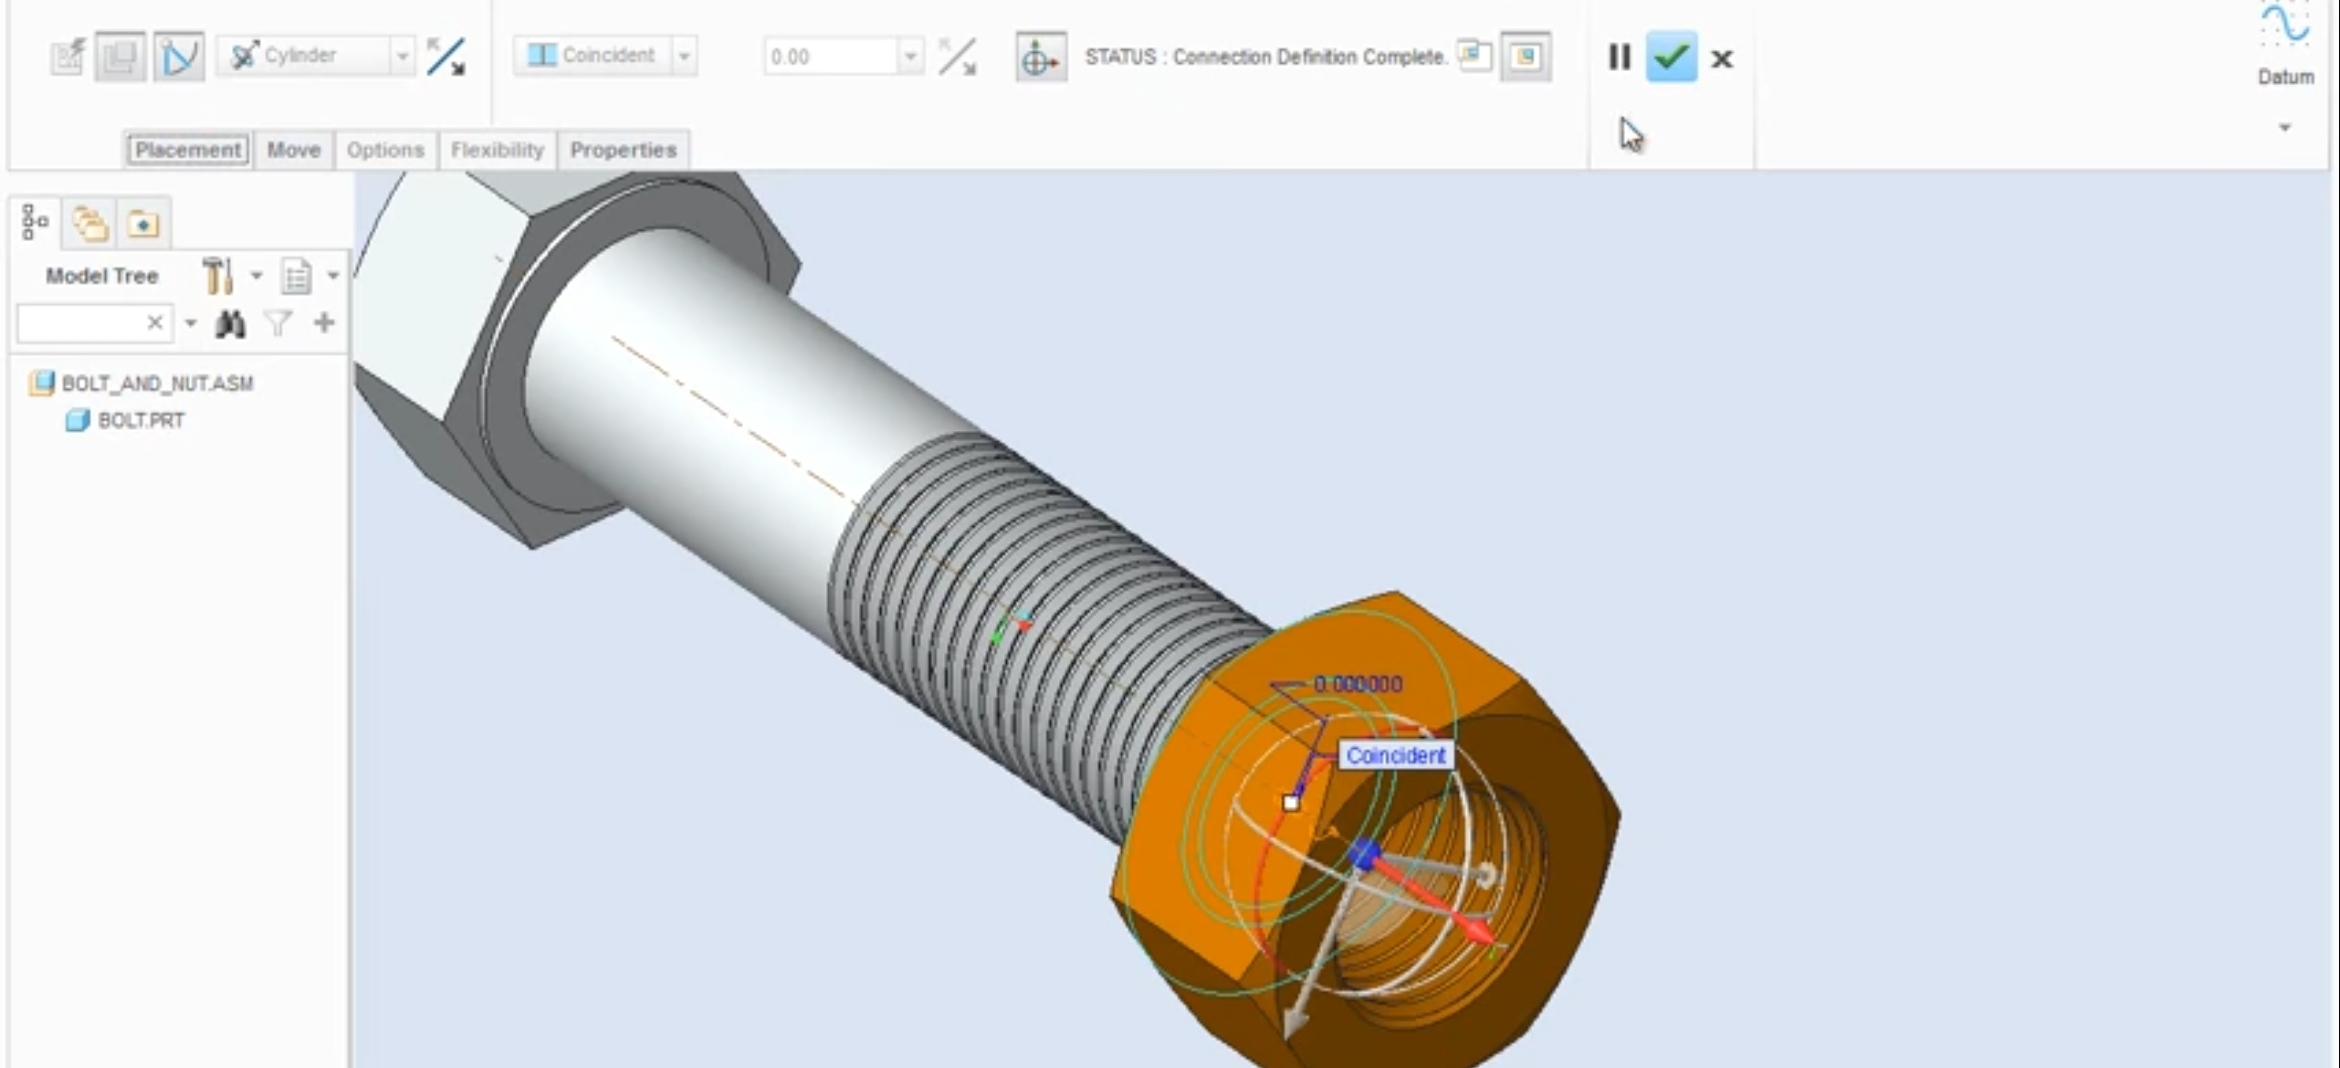Screen dimensions: 2340x1068
Task: Click the flip constraint orientation icon beside Cylinder
Action: 447,57
